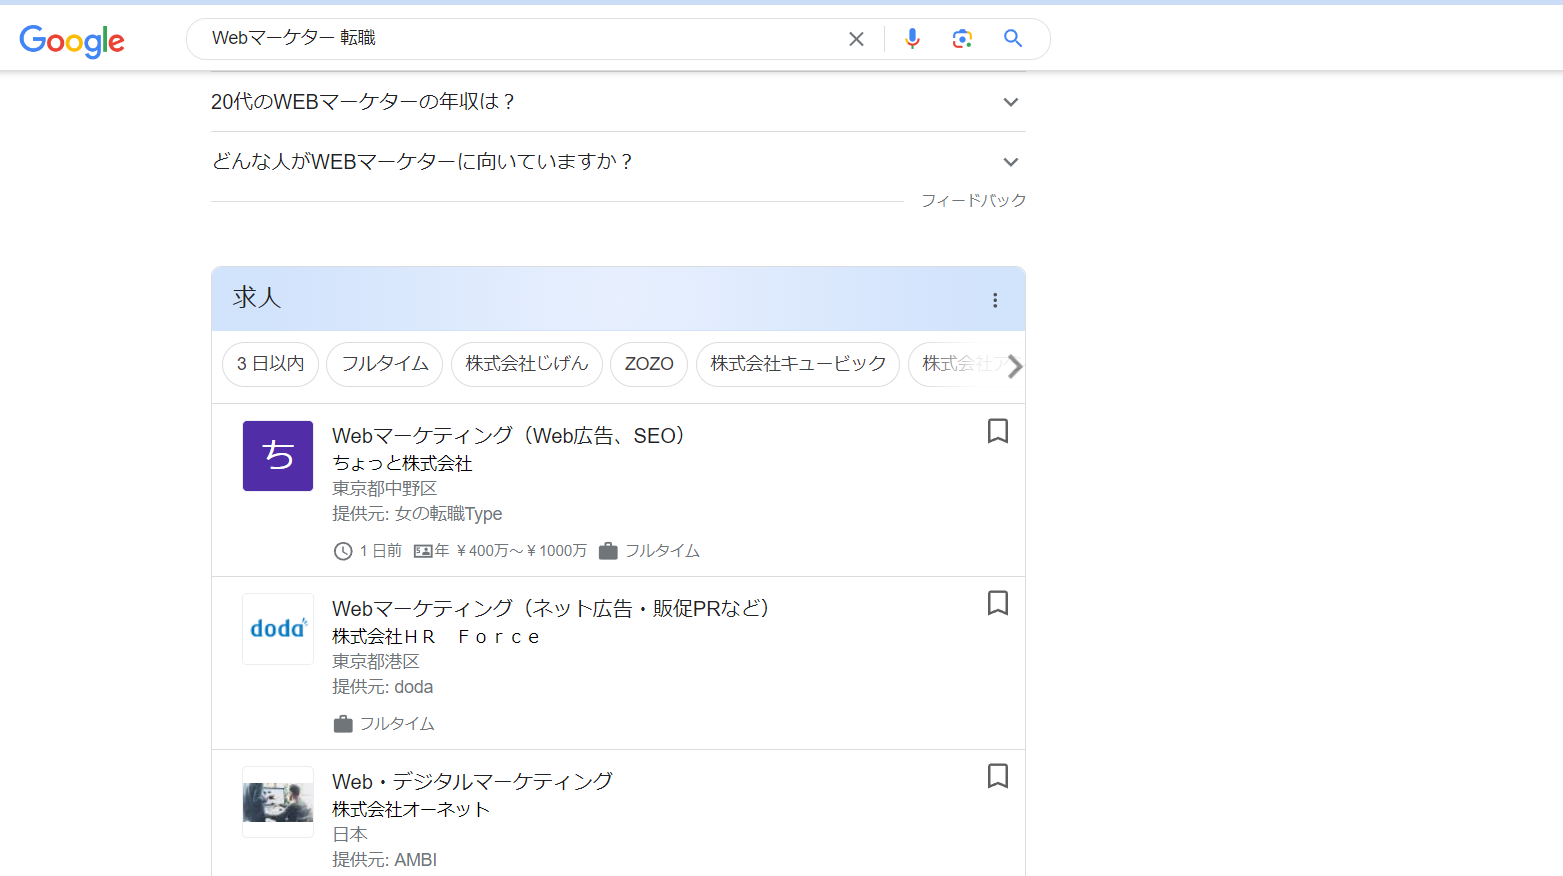The height and width of the screenshot is (876, 1563).
Task: Select the 株式会社キュービック filter chip
Action: click(x=797, y=364)
